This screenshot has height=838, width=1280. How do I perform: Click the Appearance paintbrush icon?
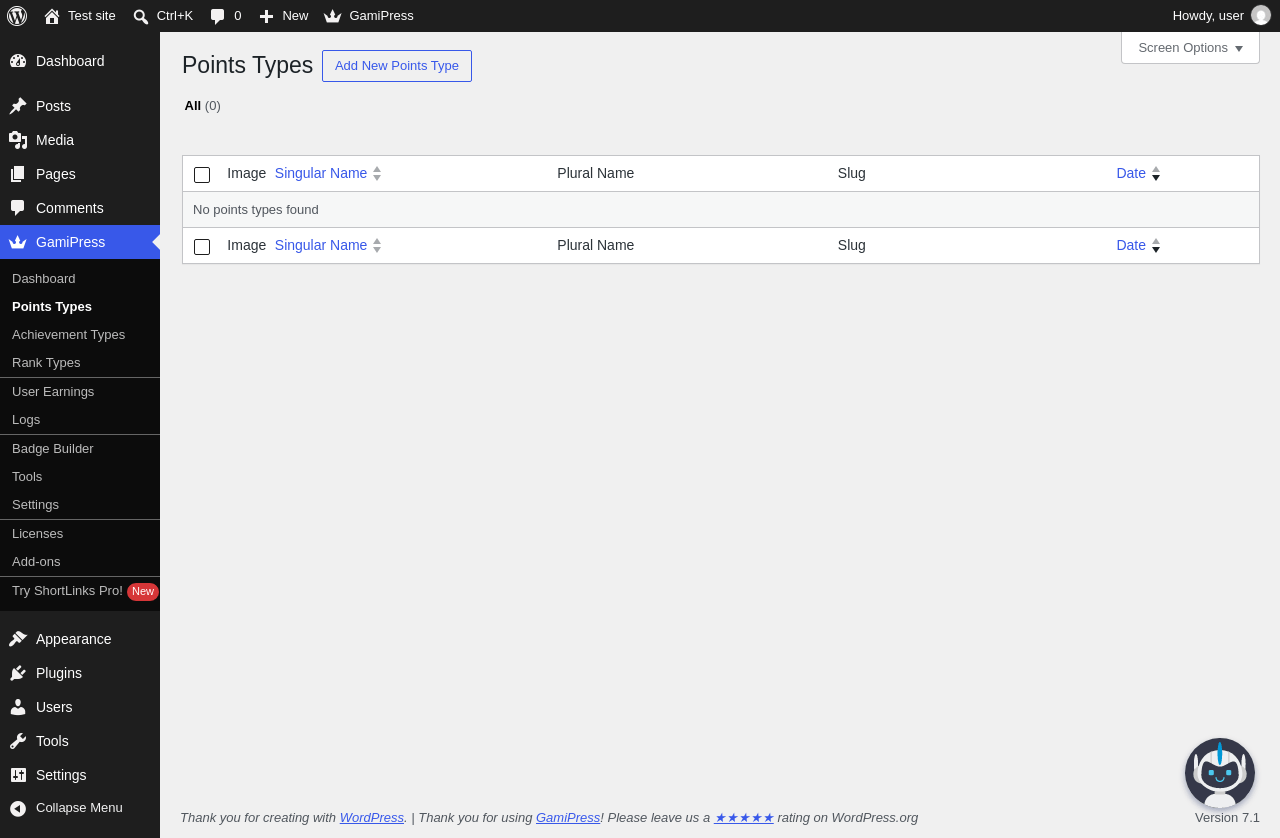(x=18, y=639)
